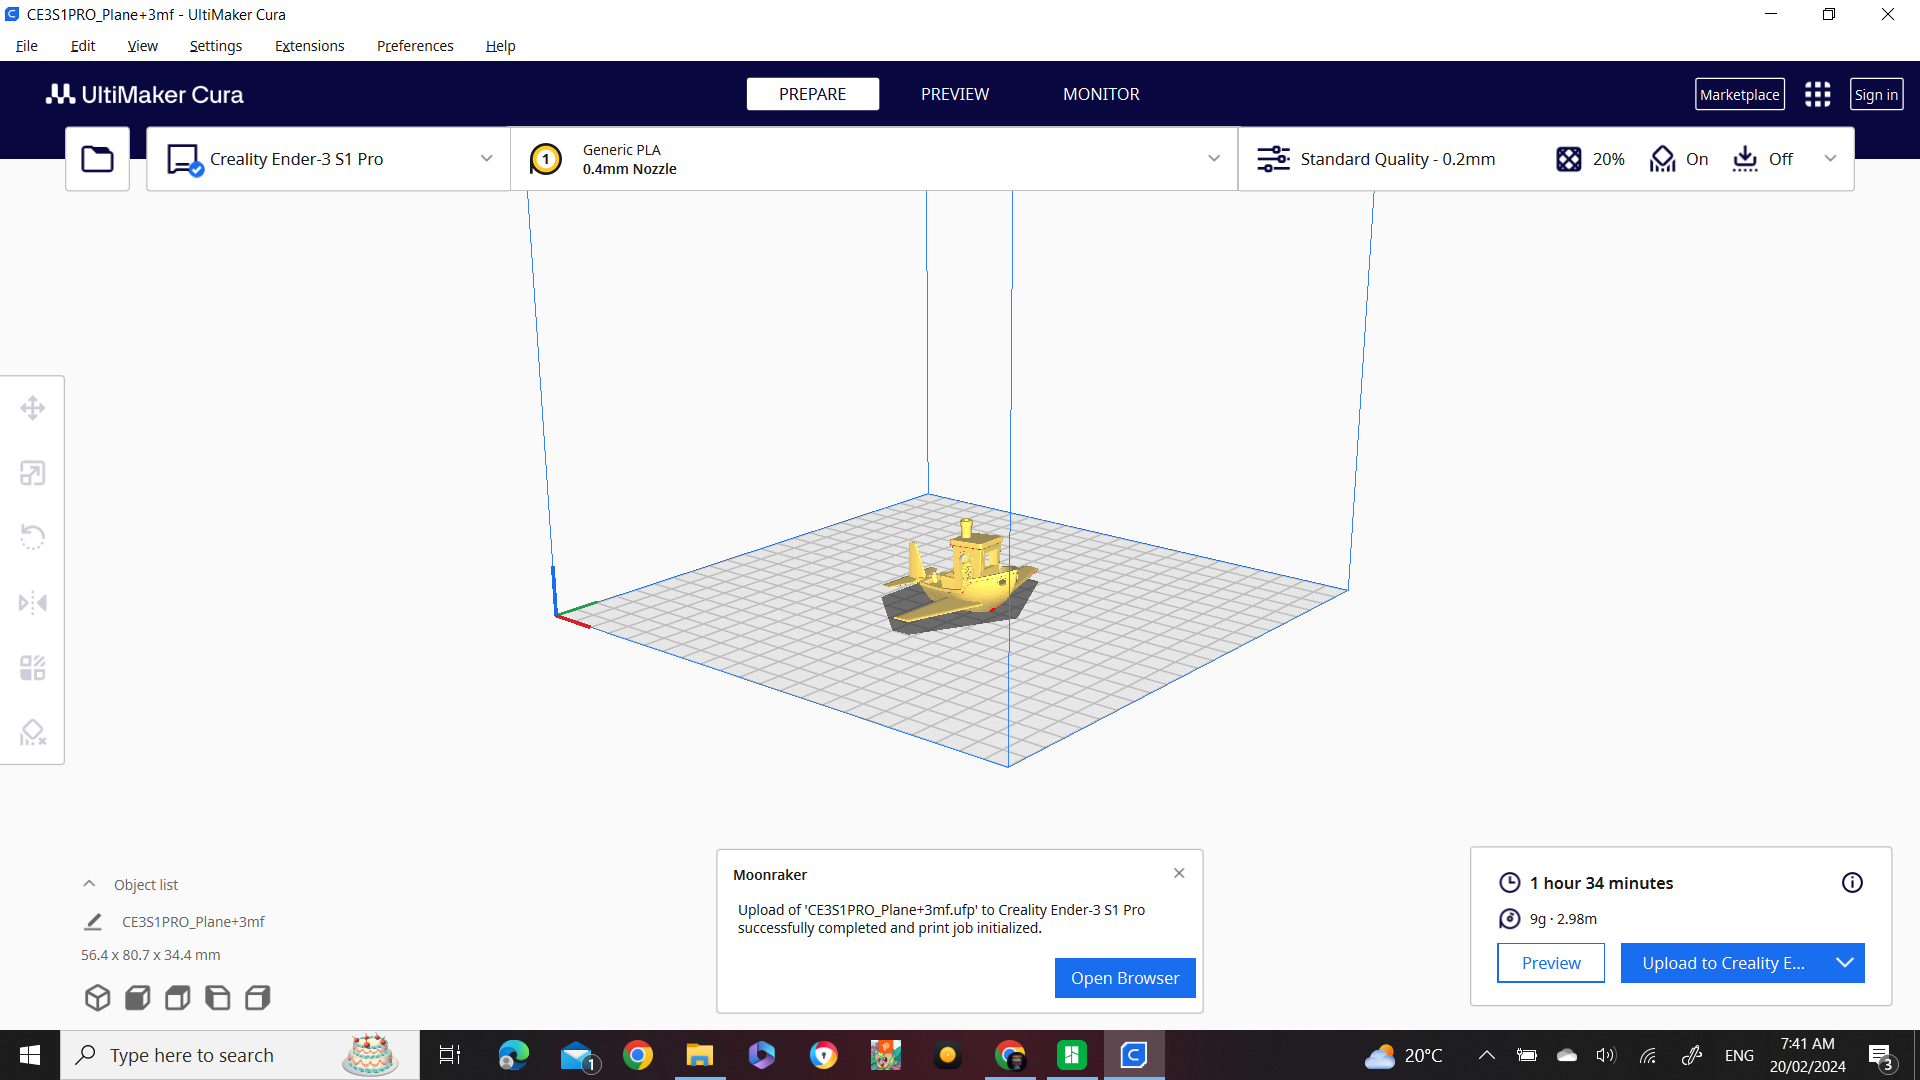Click Upload to Creality Ender button
This screenshot has width=1920, height=1080.
(x=1724, y=963)
